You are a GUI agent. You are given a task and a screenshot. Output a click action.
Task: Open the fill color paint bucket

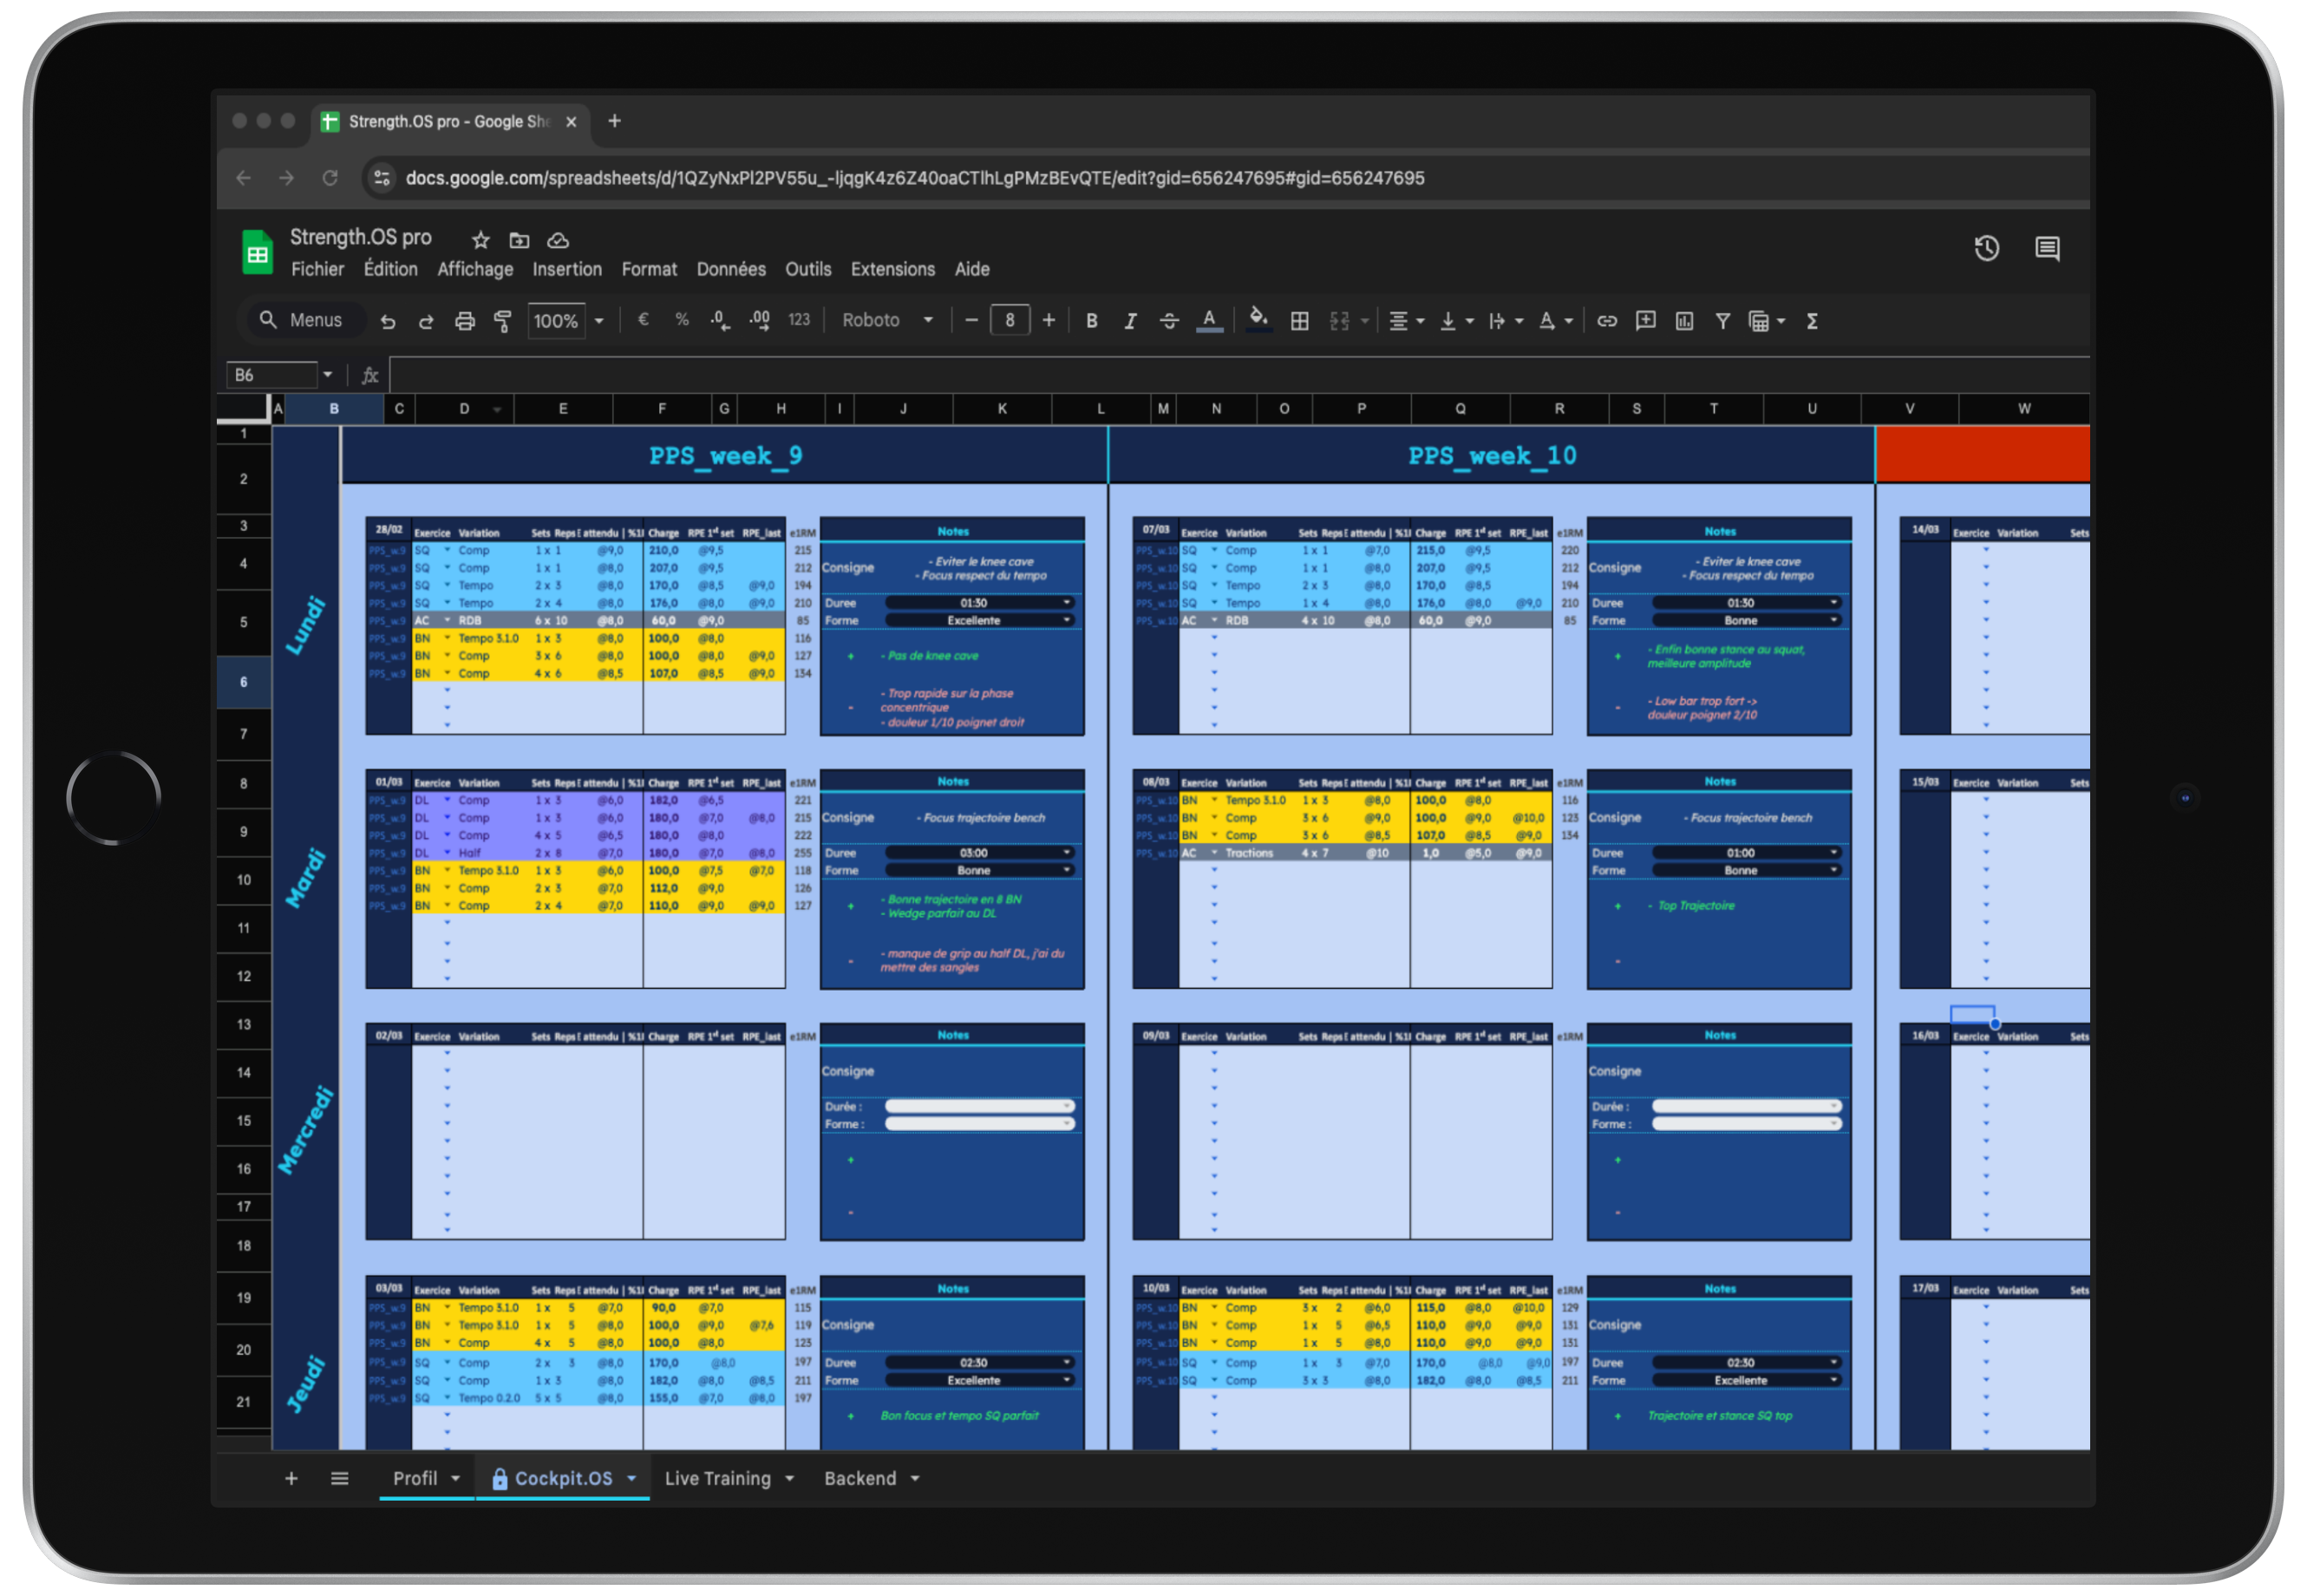tap(1258, 319)
